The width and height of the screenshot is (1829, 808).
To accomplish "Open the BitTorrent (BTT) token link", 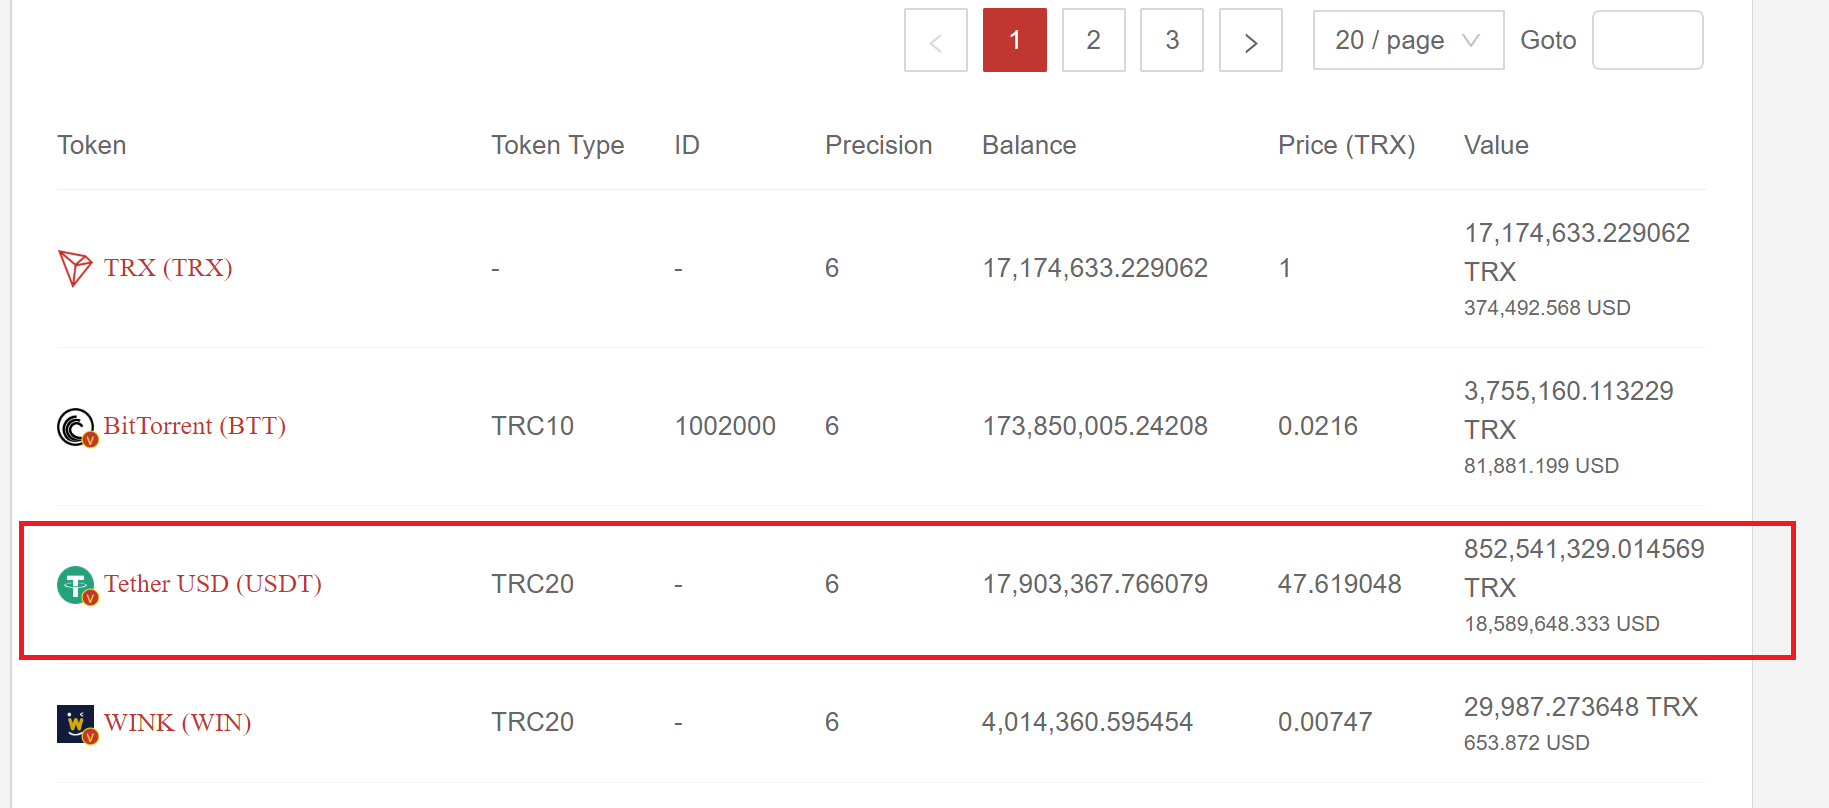I will point(195,426).
